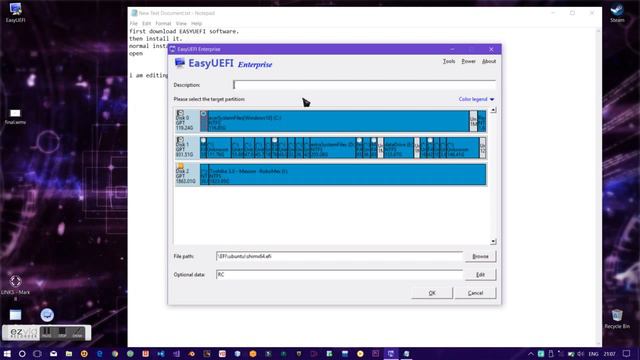The image size is (640, 360).
Task: Open Microsoft Edge from the taskbar
Action: [100, 353]
